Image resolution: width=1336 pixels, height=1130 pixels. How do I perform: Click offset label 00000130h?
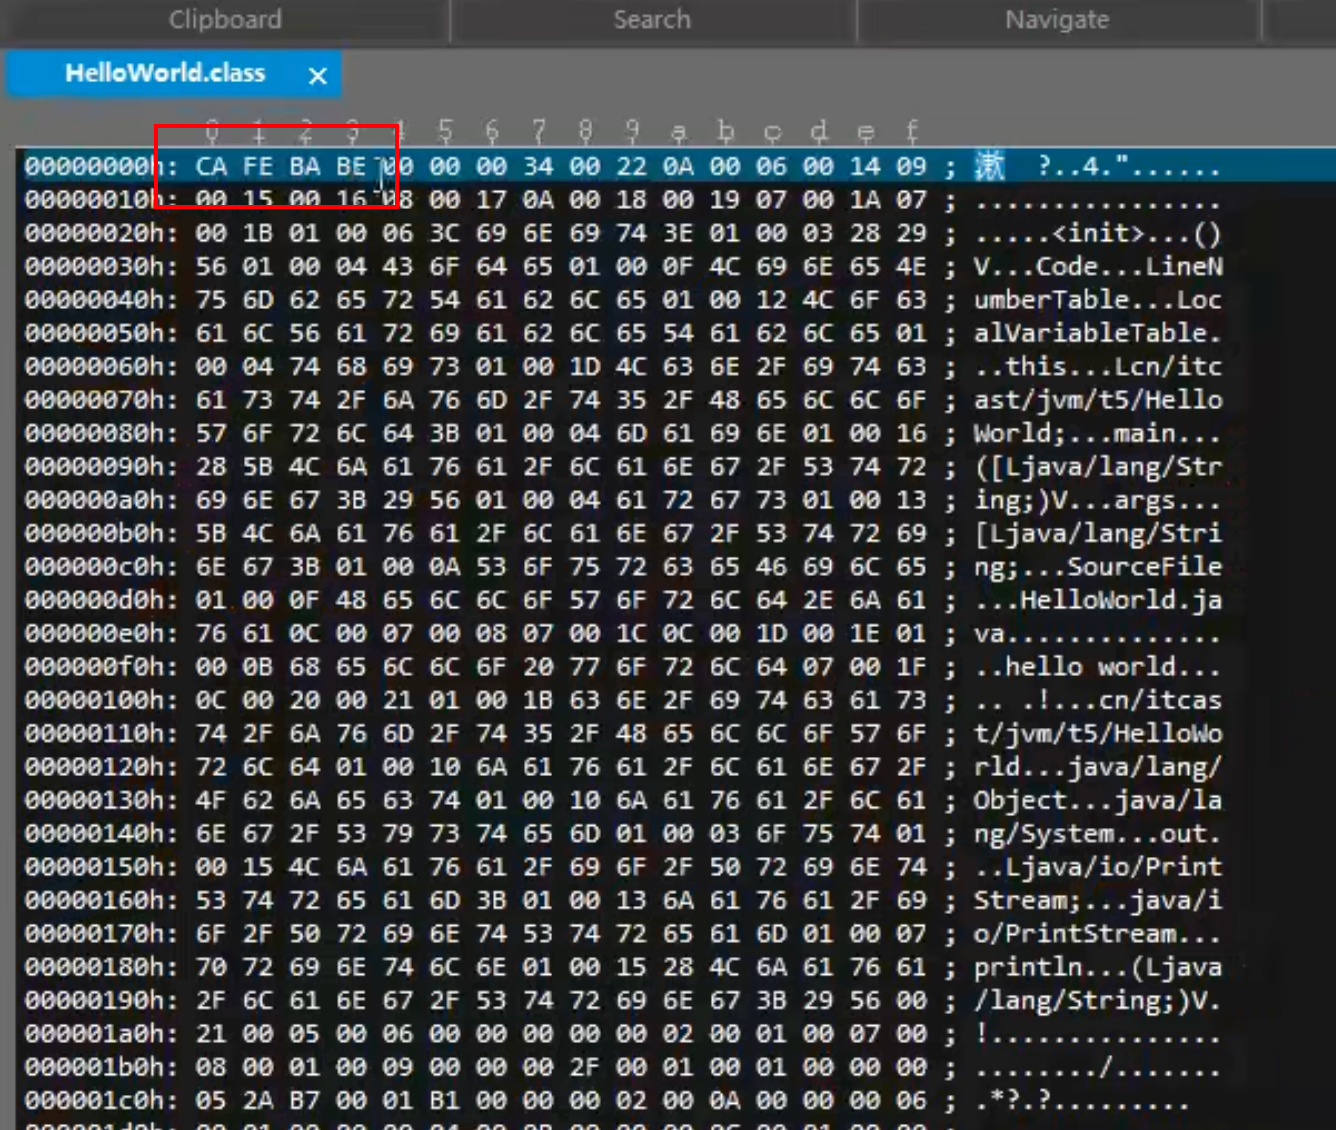pos(101,800)
